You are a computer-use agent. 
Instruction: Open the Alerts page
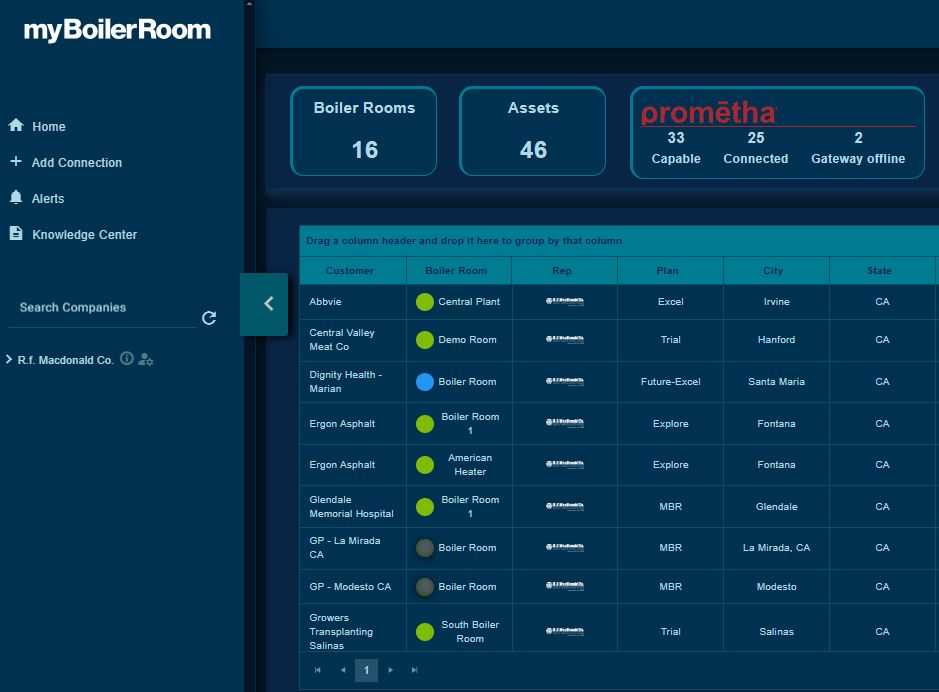[x=47, y=199]
